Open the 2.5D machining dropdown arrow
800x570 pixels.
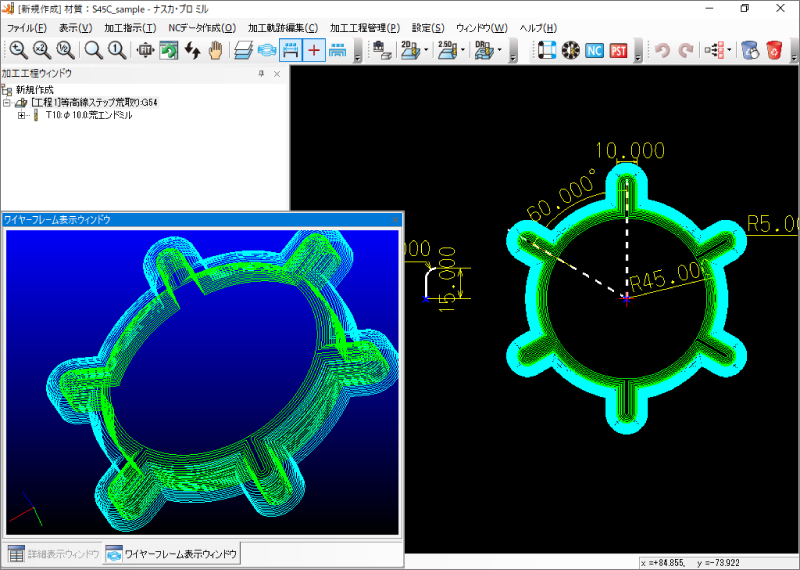coord(463,50)
